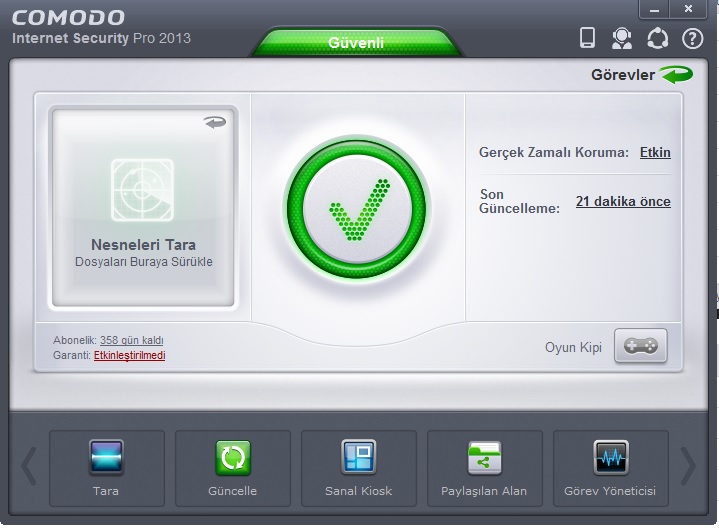Toggle Oyun Kipi game mode button
The image size is (719, 529).
641,346
